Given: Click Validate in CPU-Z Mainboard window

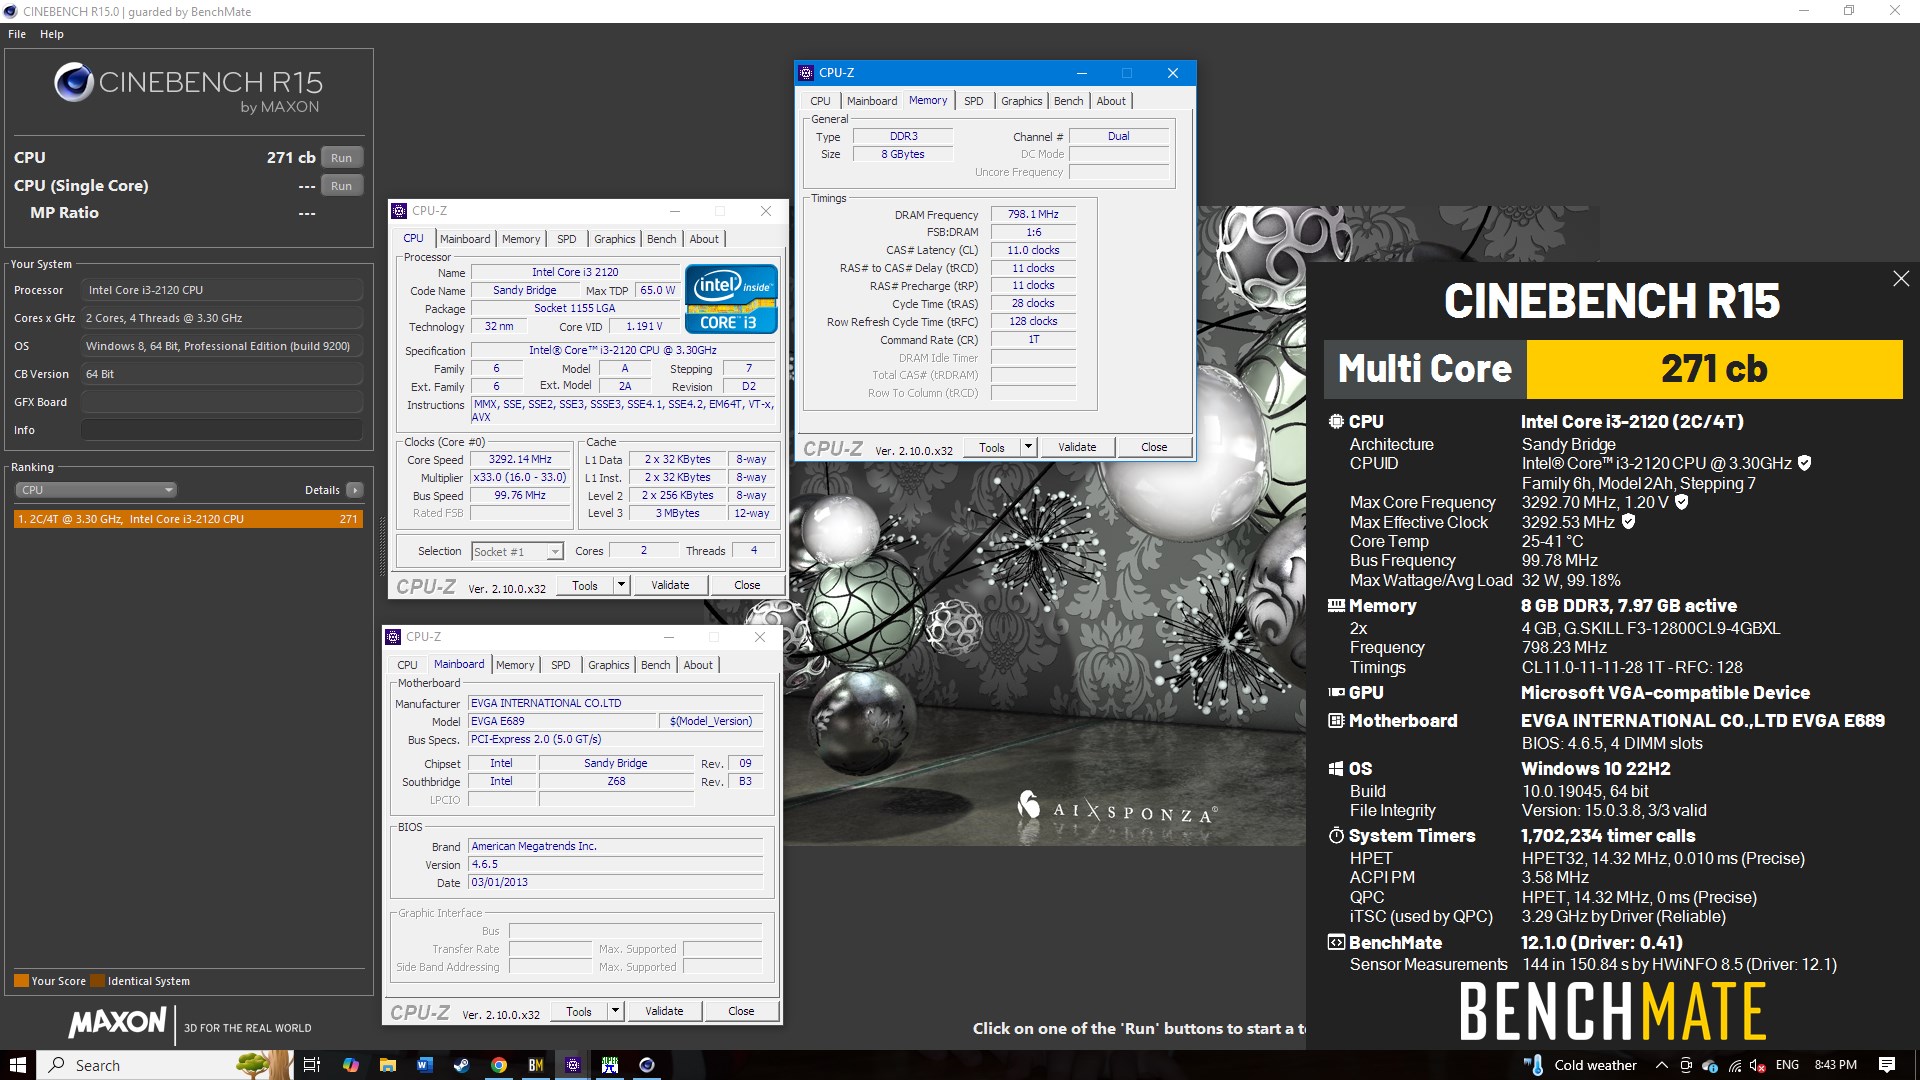Looking at the screenshot, I should [x=664, y=1011].
